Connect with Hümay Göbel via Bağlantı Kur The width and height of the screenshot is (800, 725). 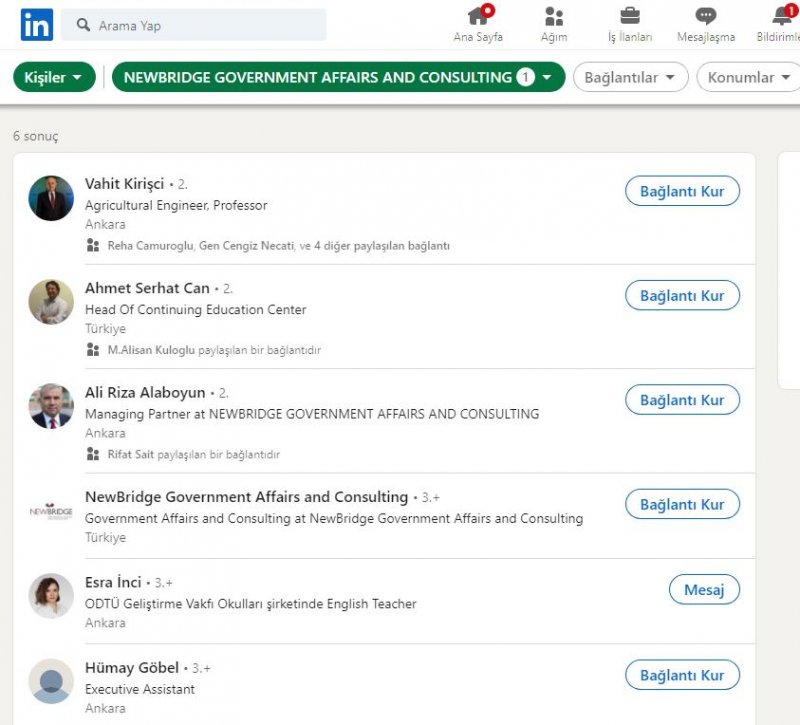pyautogui.click(x=682, y=675)
